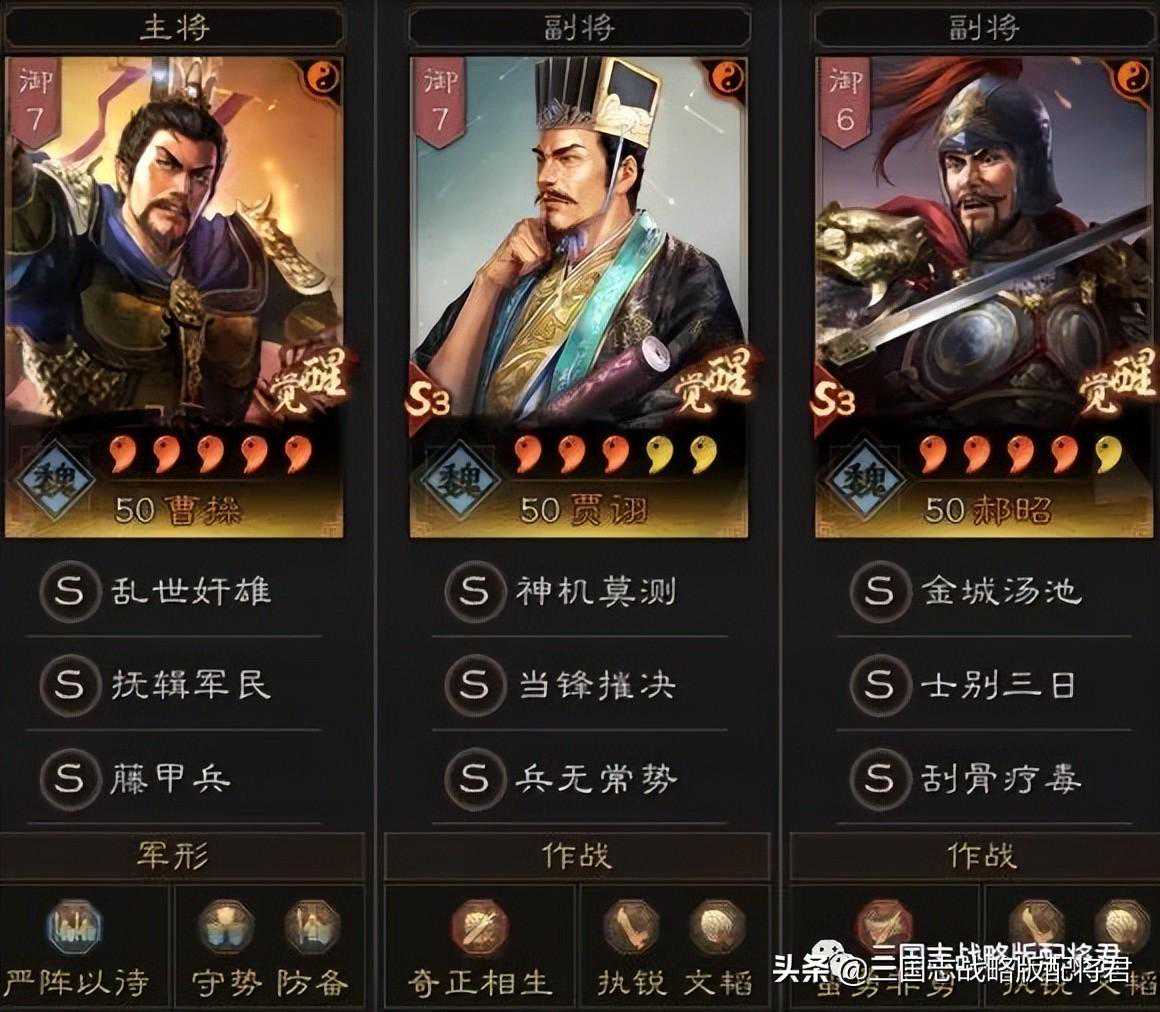Tap the 严阵以待 formation icon

[x=74, y=927]
